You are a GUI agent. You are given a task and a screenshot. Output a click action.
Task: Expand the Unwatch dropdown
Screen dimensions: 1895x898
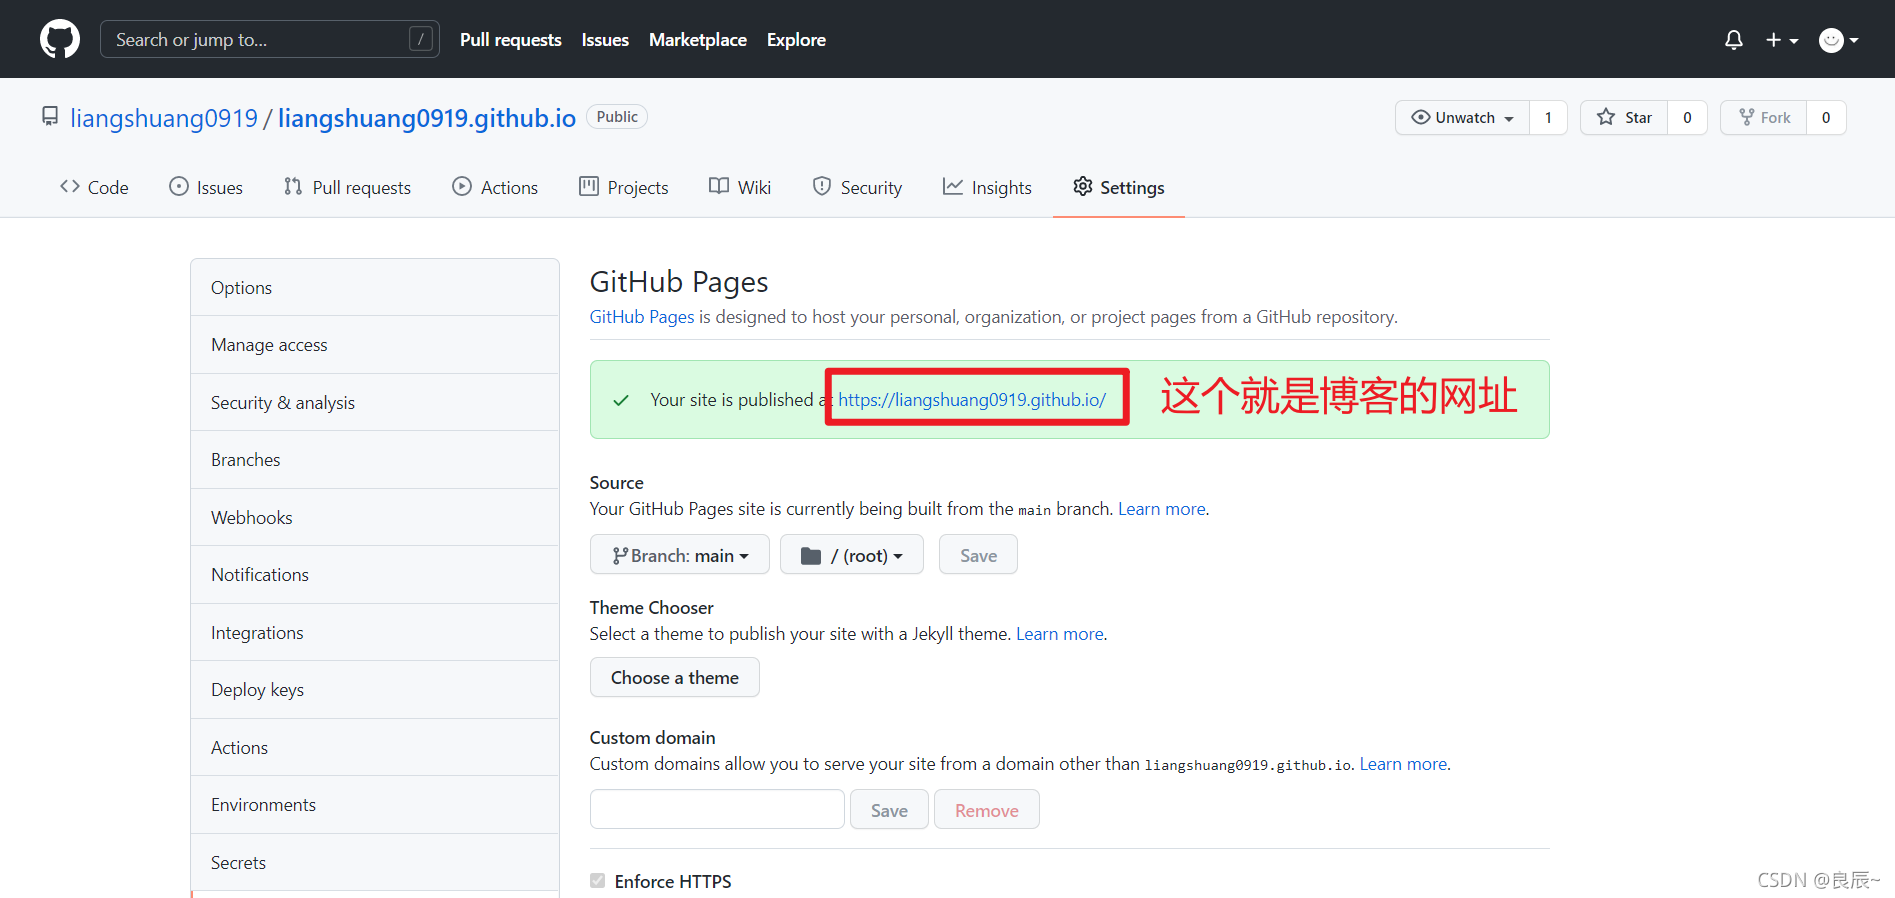pyautogui.click(x=1462, y=117)
